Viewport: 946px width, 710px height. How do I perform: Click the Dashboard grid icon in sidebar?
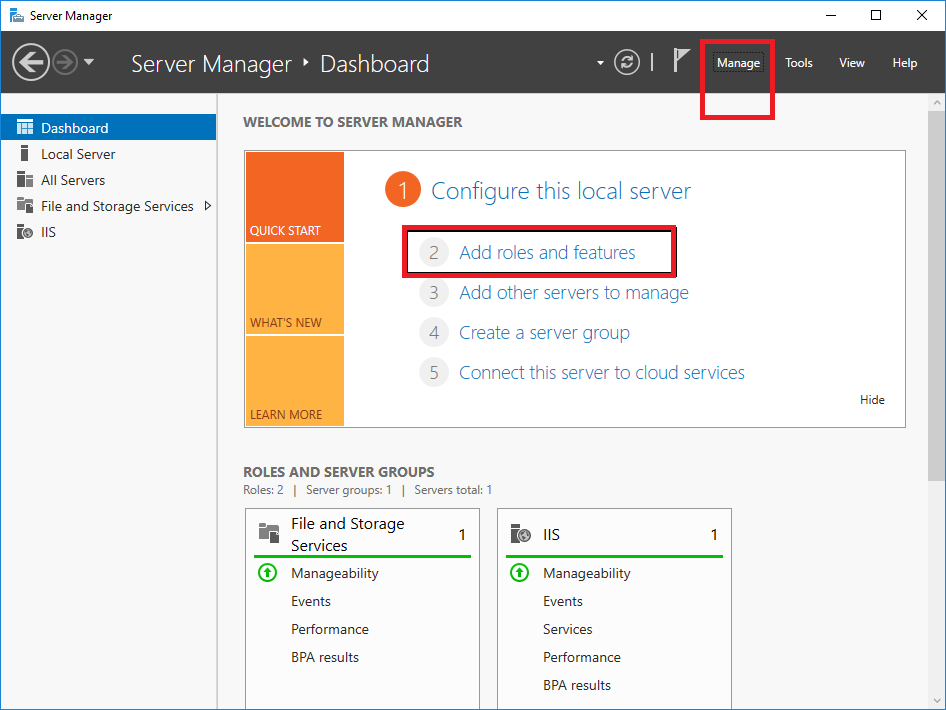[x=25, y=127]
